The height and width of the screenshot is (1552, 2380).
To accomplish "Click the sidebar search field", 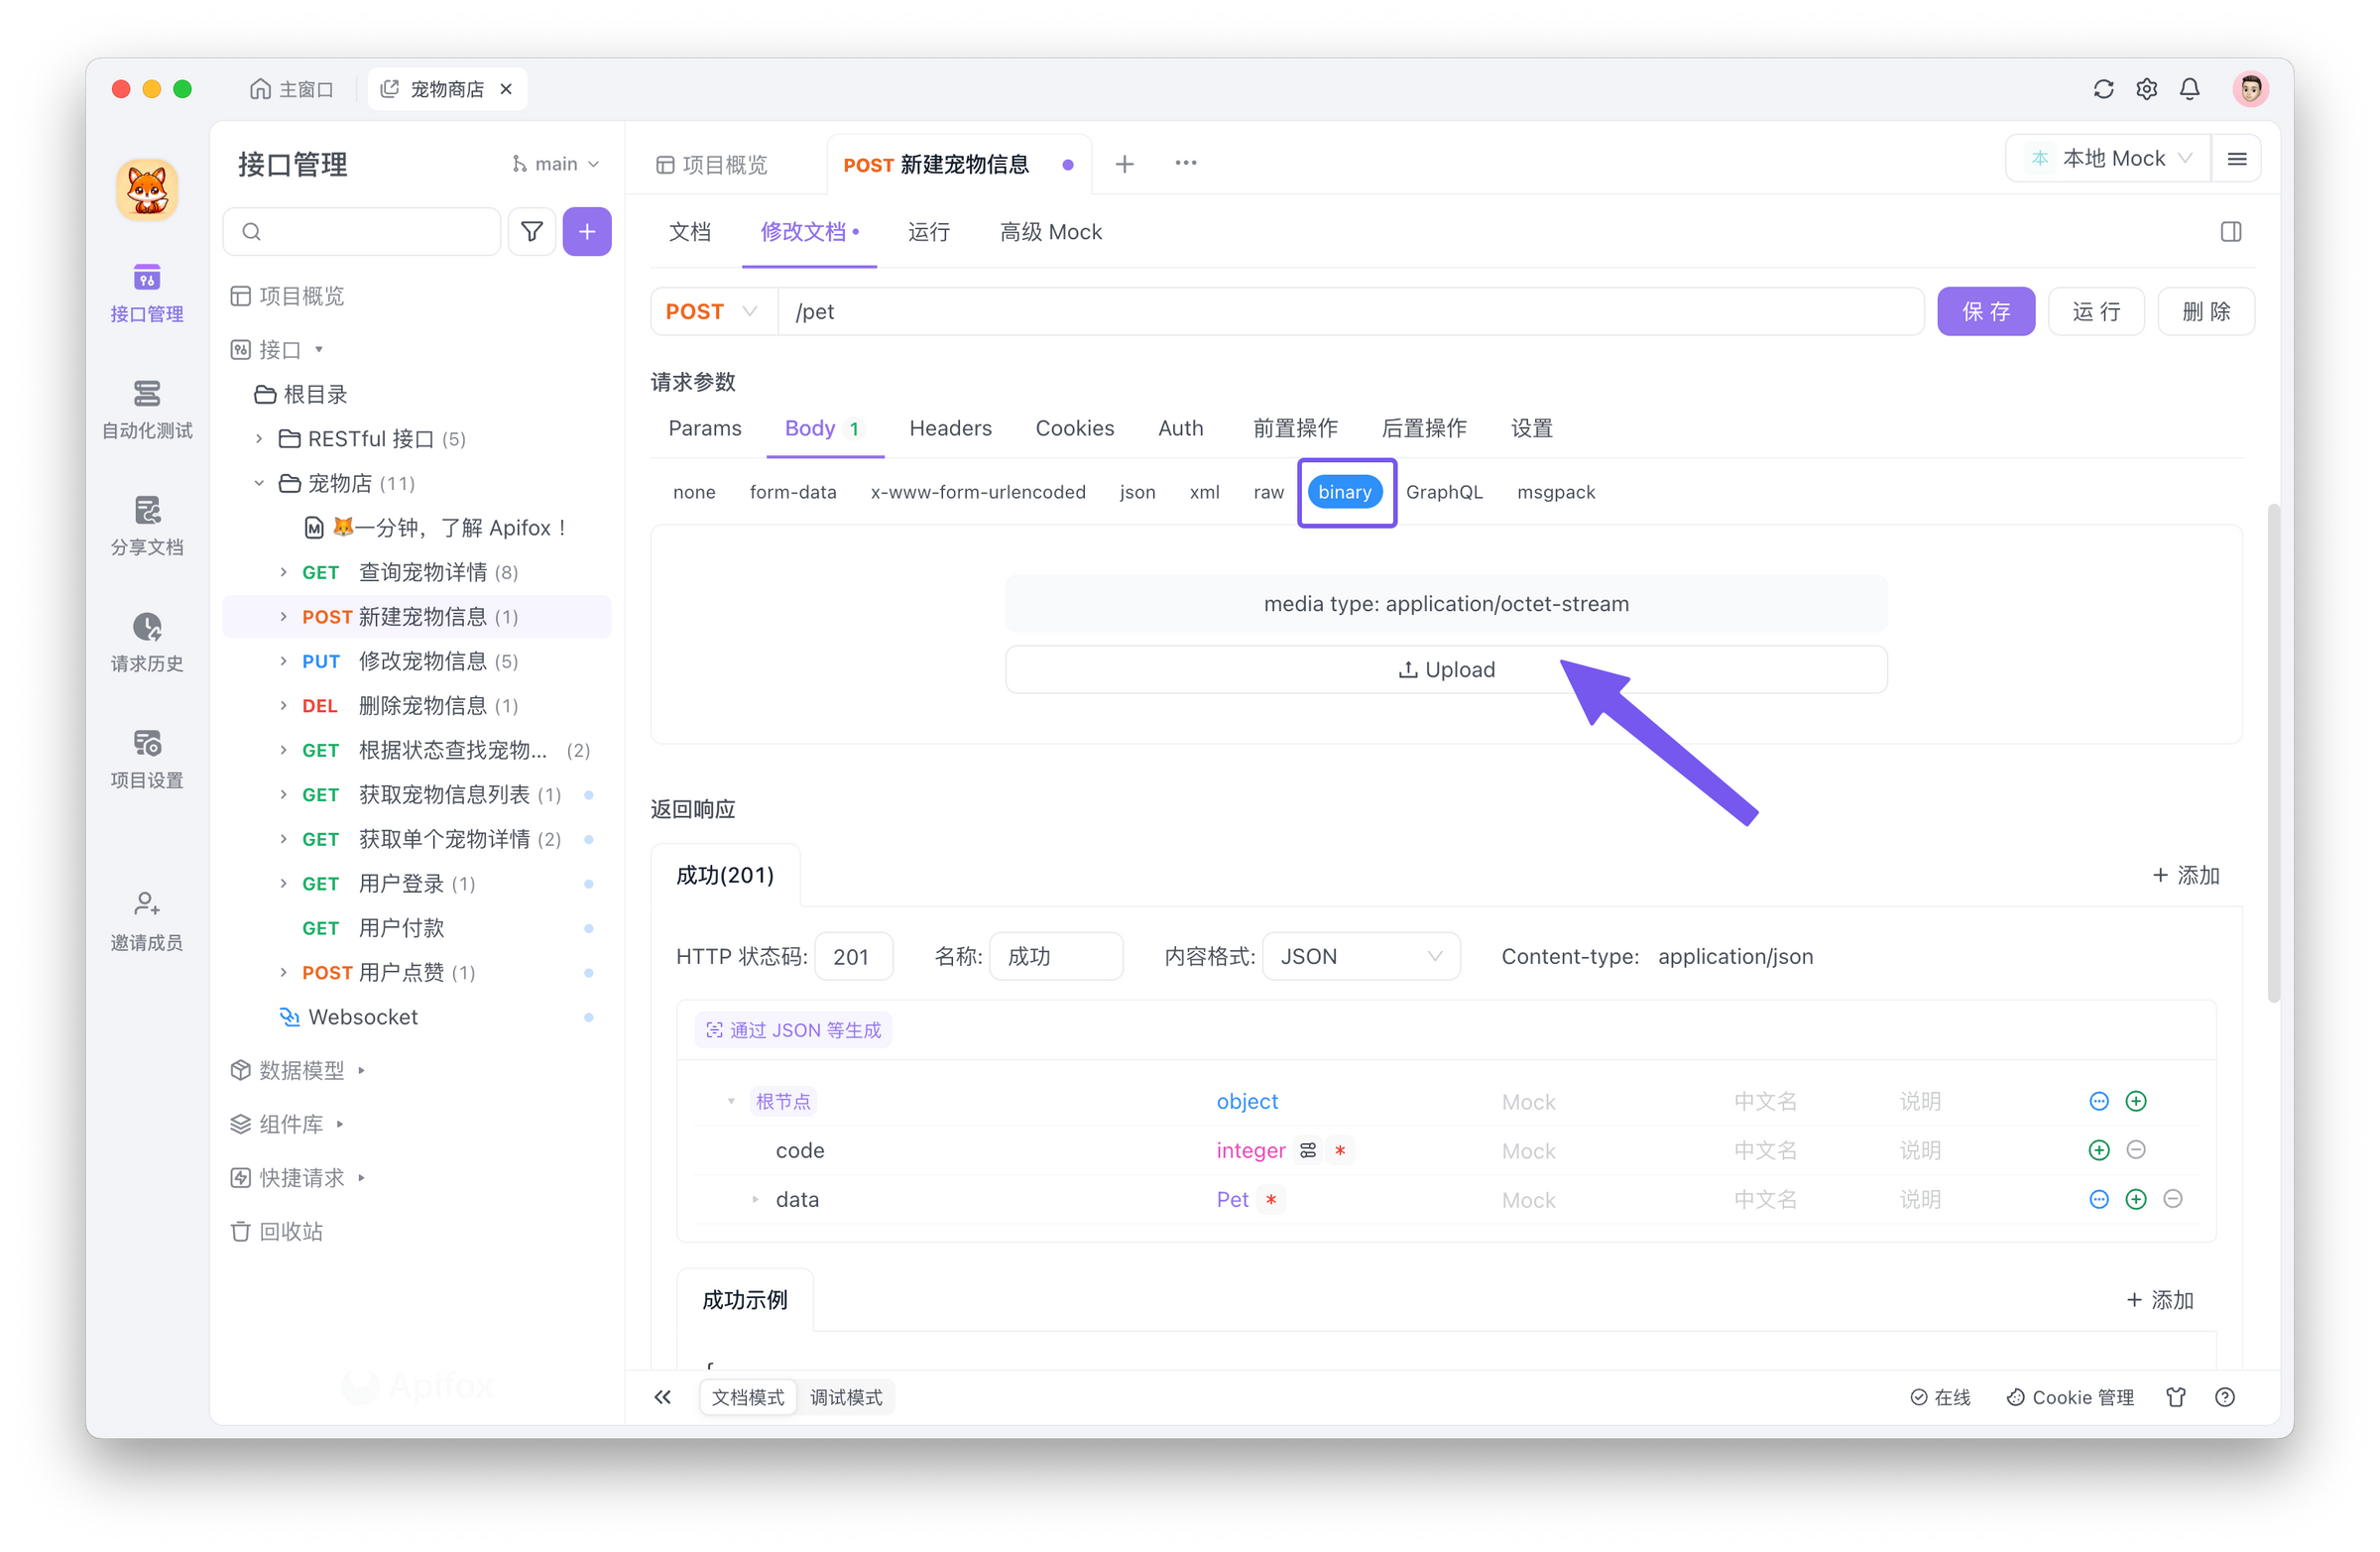I will click(x=362, y=232).
